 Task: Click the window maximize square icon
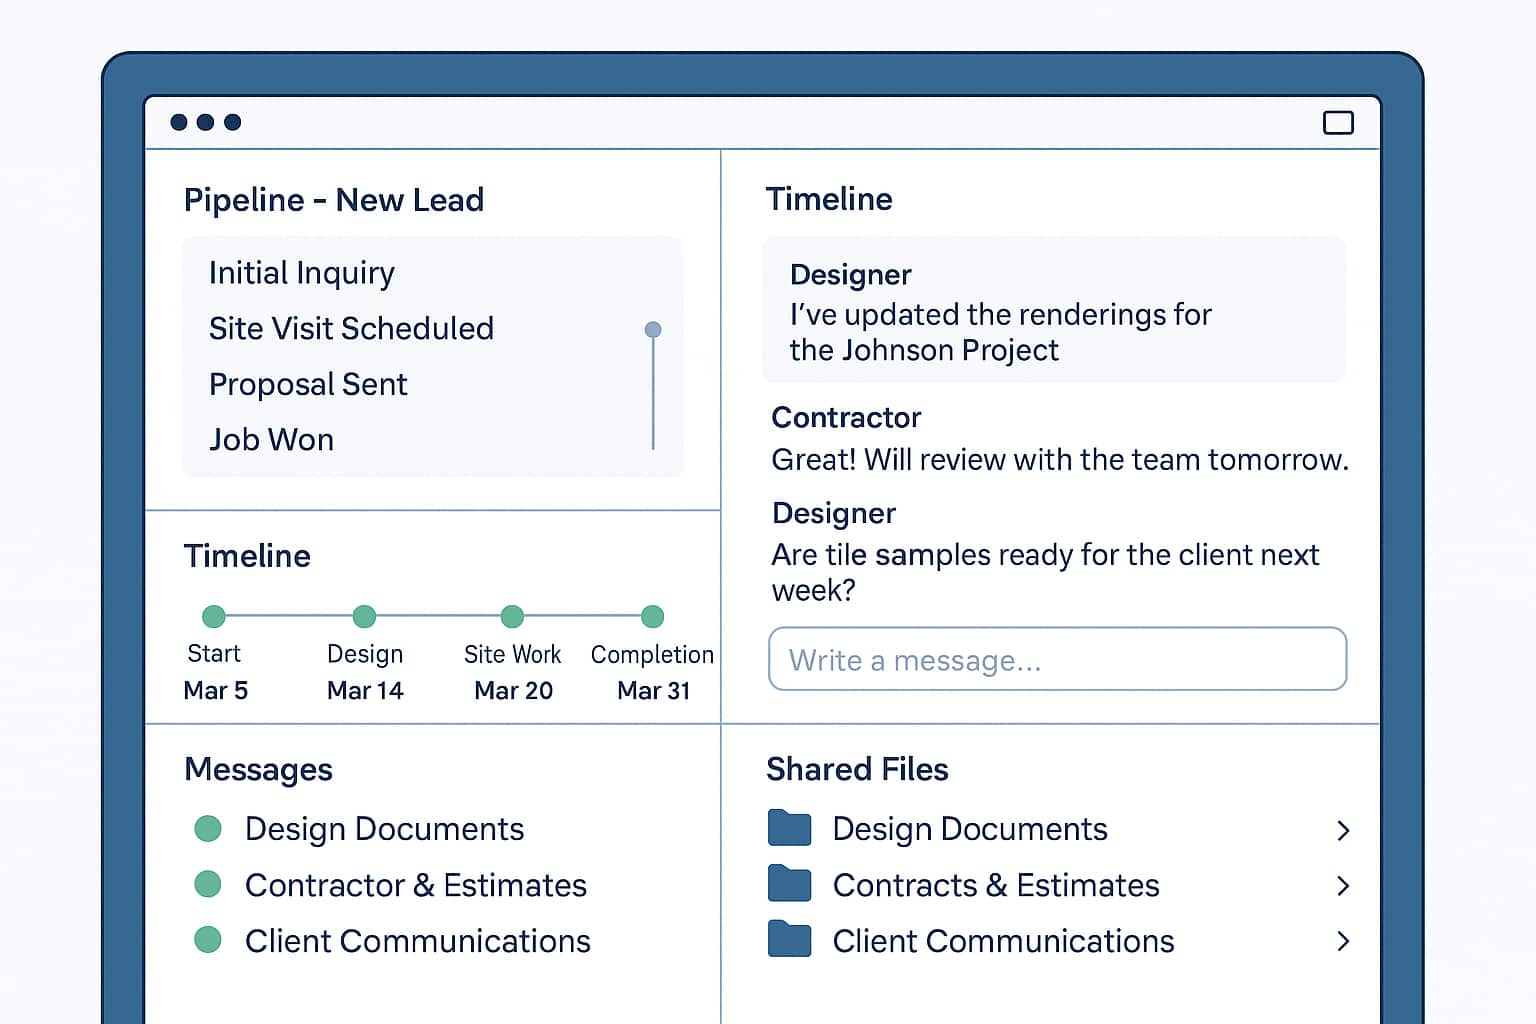pyautogui.click(x=1338, y=122)
